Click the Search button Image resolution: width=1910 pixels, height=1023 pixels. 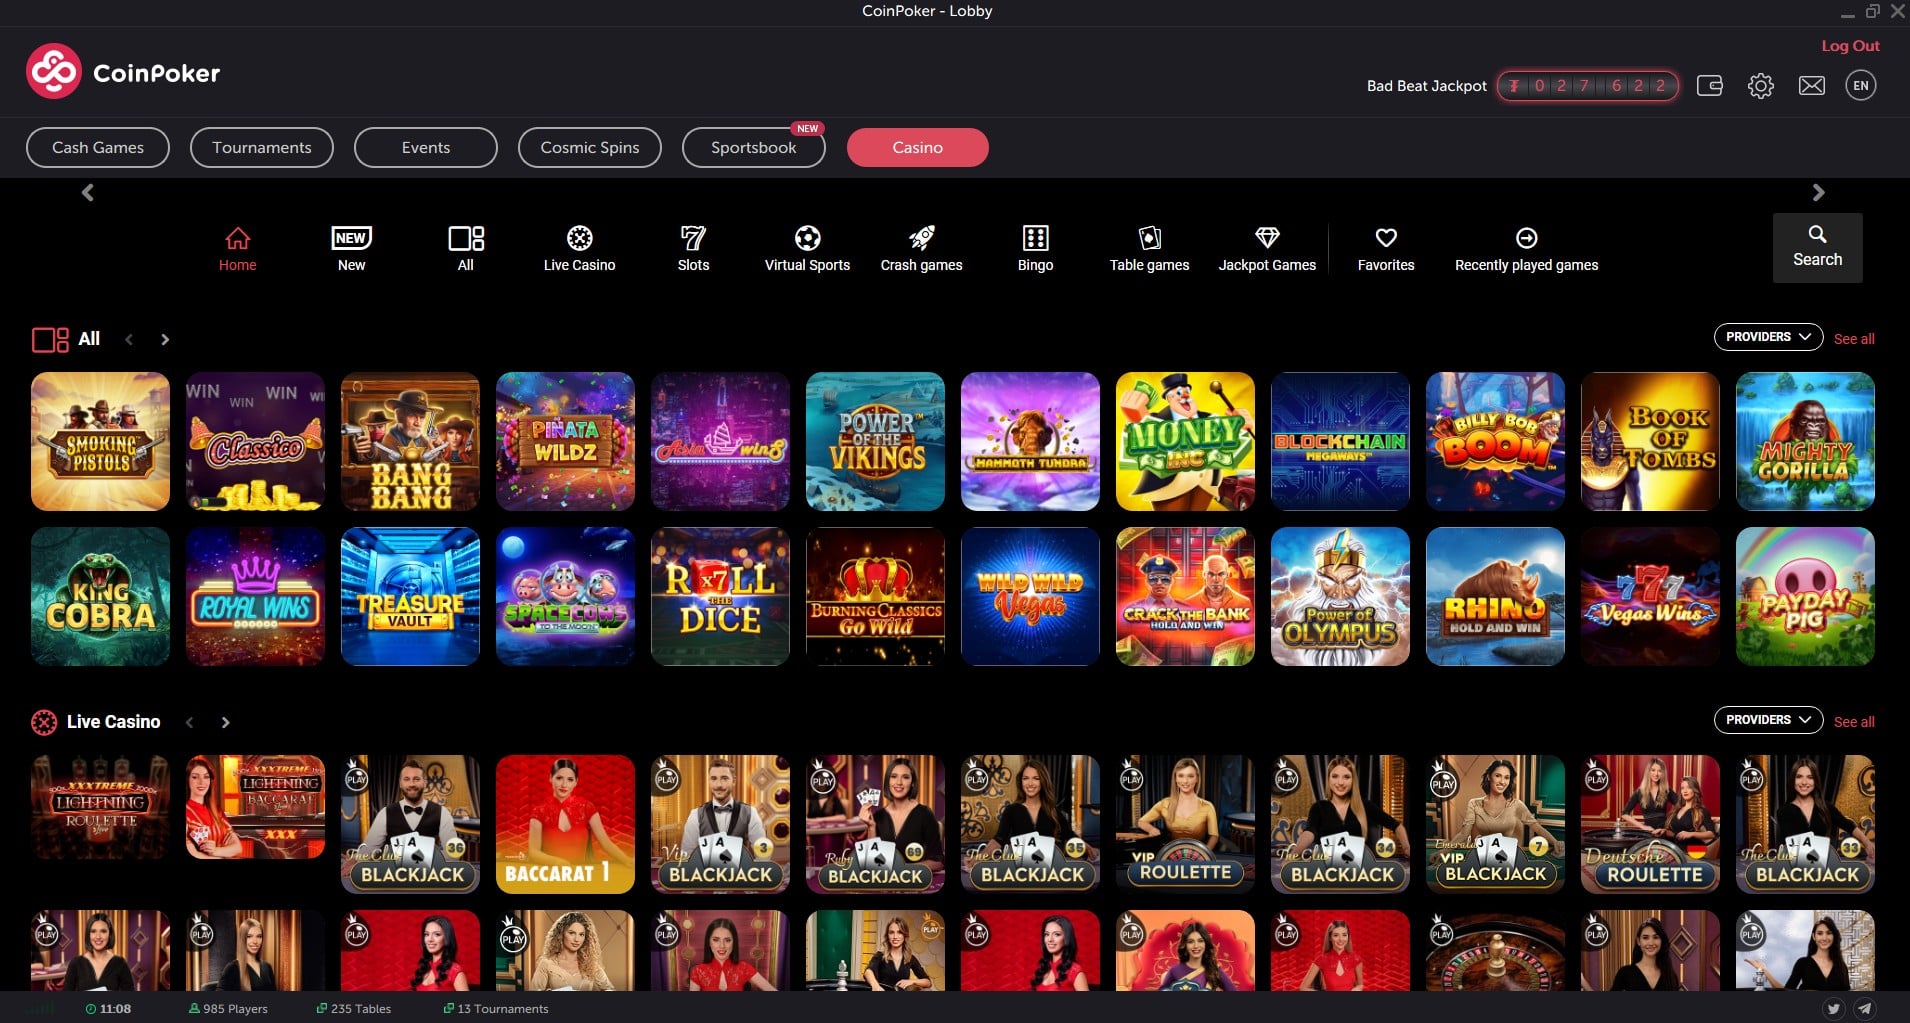point(1817,247)
